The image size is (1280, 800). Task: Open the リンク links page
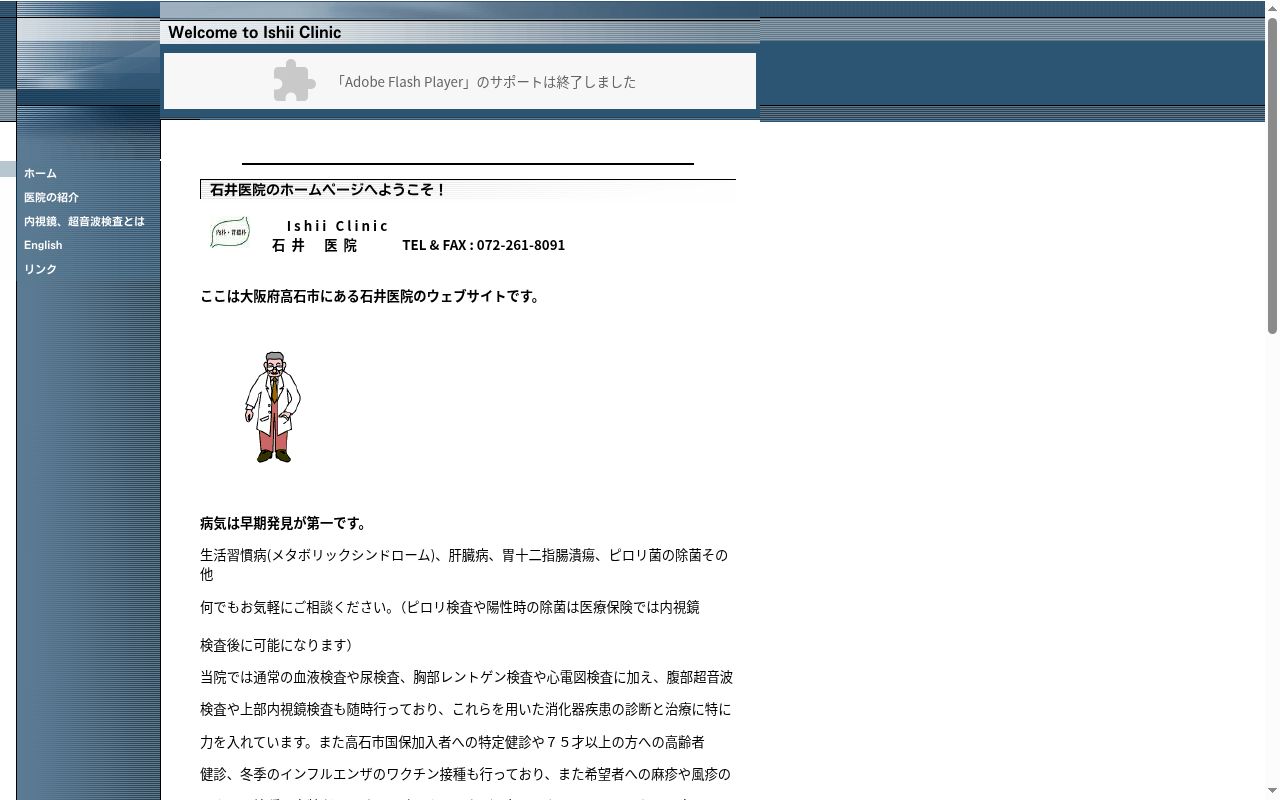point(40,269)
